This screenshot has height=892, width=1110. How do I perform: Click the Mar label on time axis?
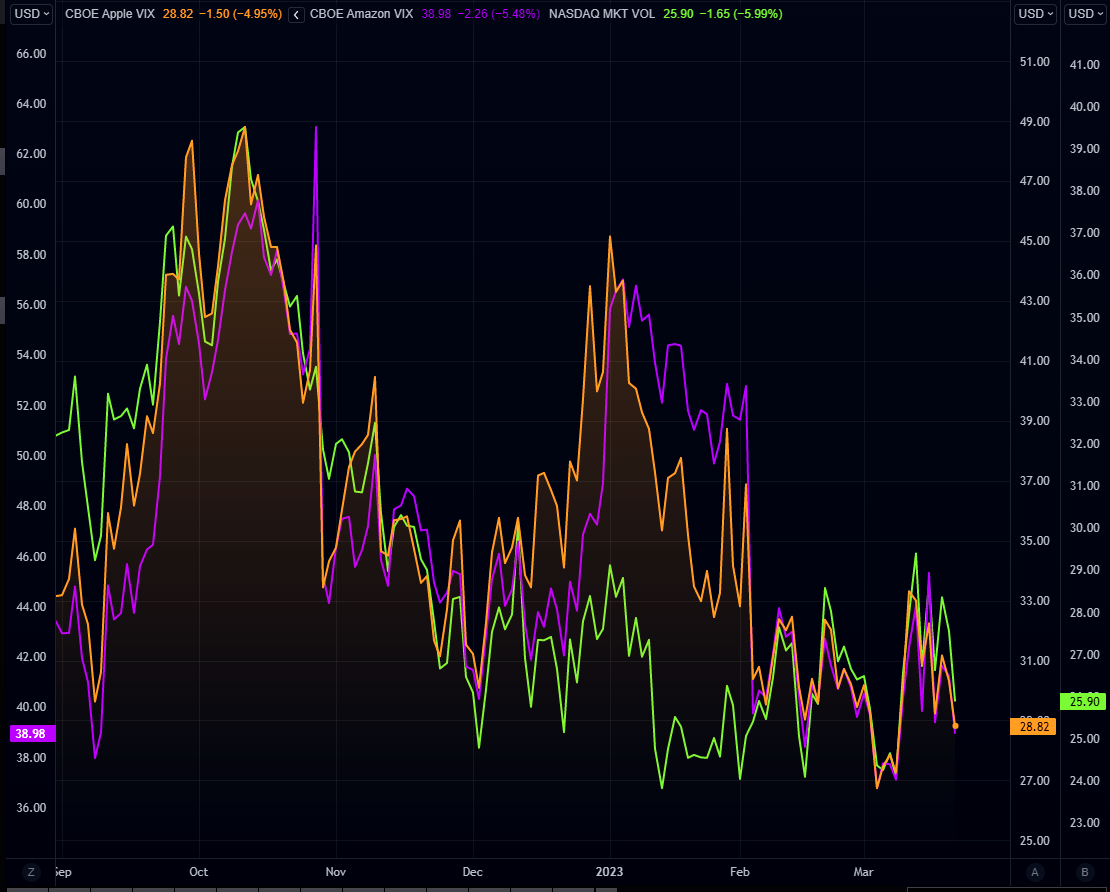click(x=864, y=871)
